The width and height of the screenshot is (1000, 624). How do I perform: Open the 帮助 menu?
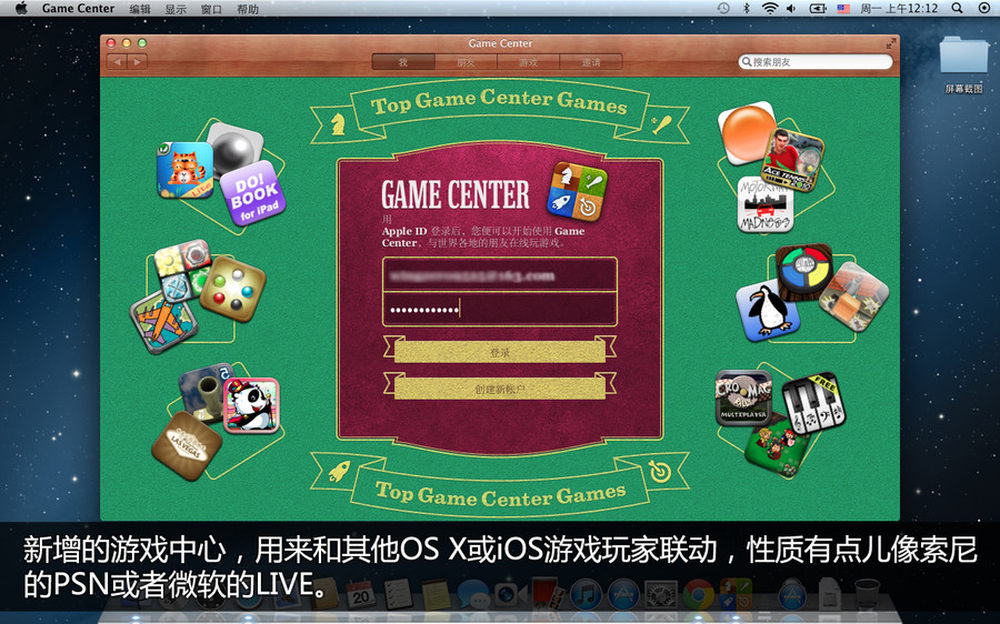pyautogui.click(x=247, y=9)
